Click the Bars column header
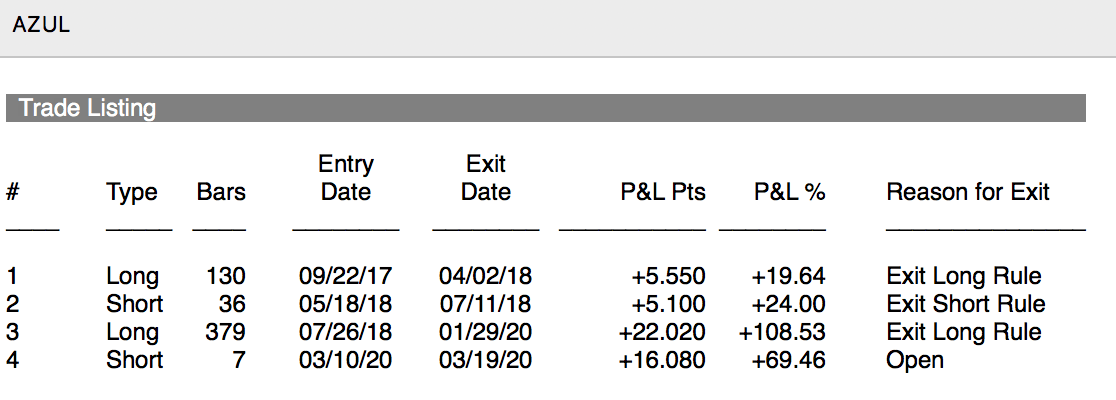The width and height of the screenshot is (1116, 400). pyautogui.click(x=221, y=192)
